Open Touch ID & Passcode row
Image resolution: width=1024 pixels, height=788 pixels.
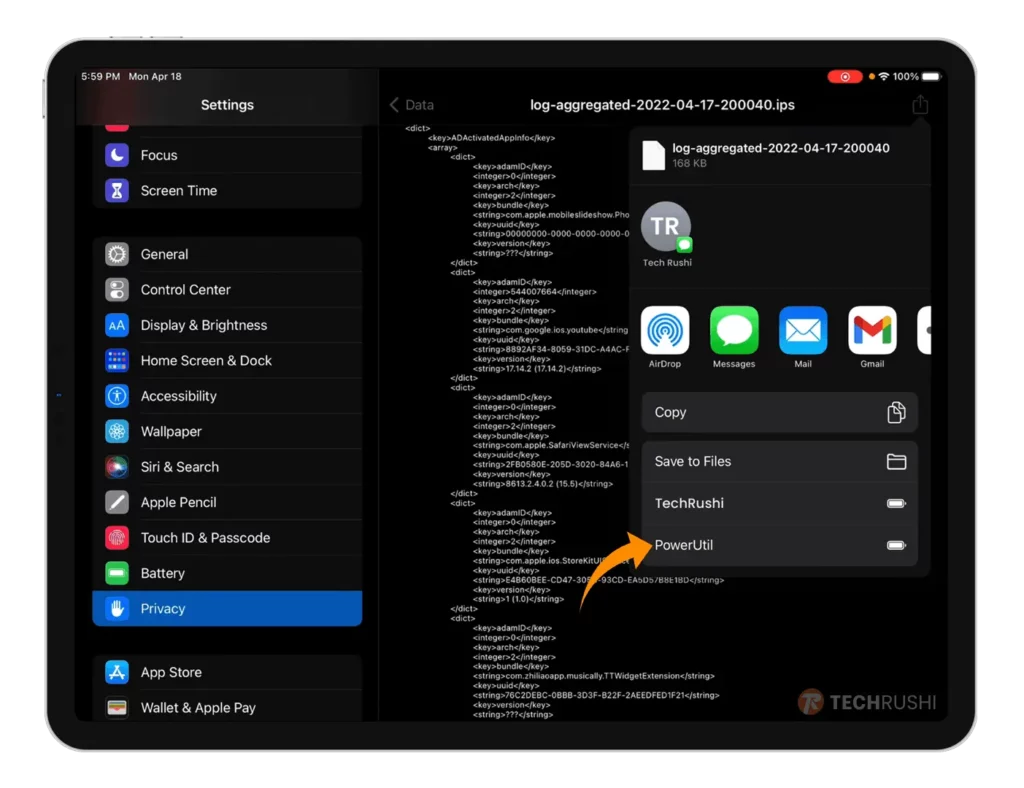click(x=227, y=537)
